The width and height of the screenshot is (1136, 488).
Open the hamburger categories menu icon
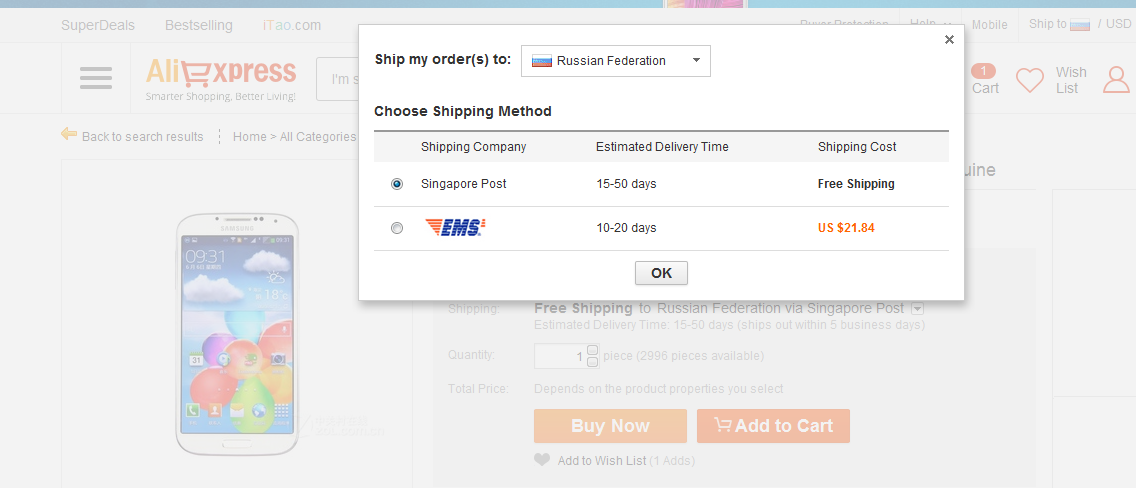(96, 78)
